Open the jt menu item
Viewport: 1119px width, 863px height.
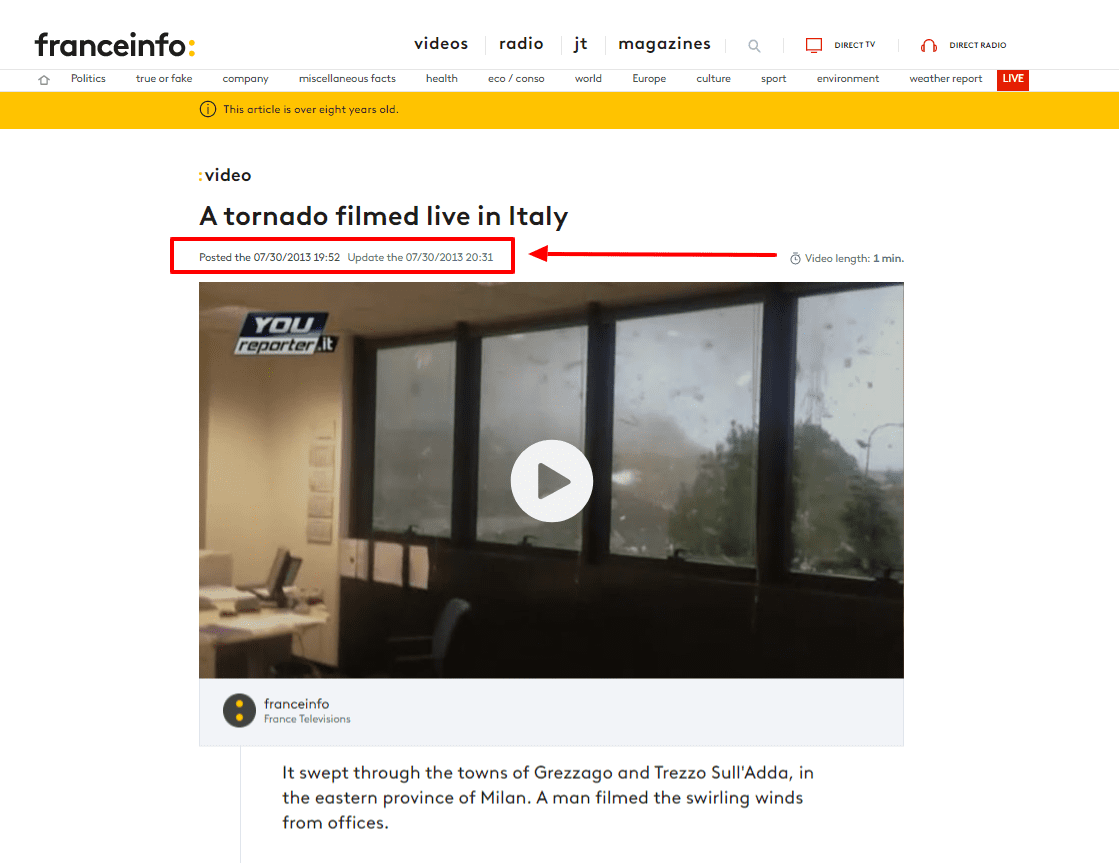point(581,44)
